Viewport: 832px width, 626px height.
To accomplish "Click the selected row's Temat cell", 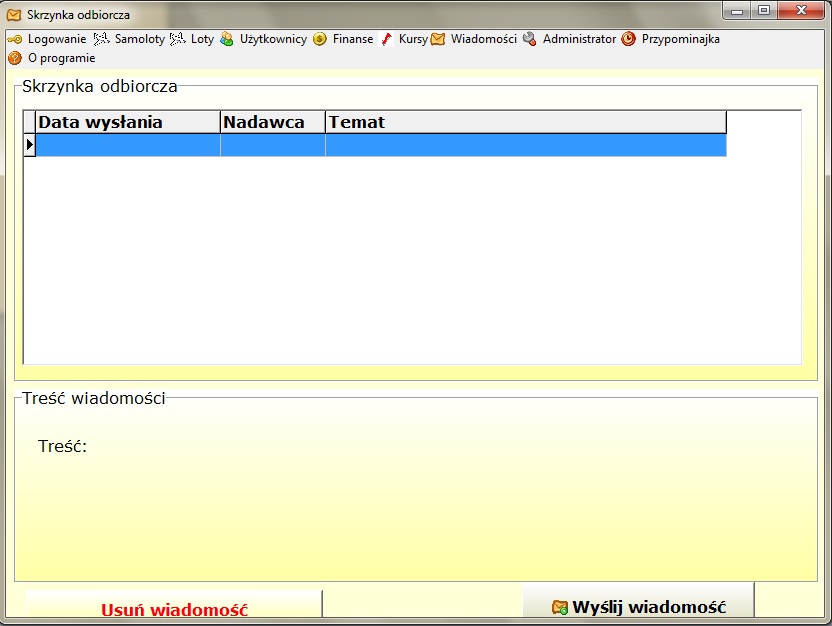I will pos(526,145).
